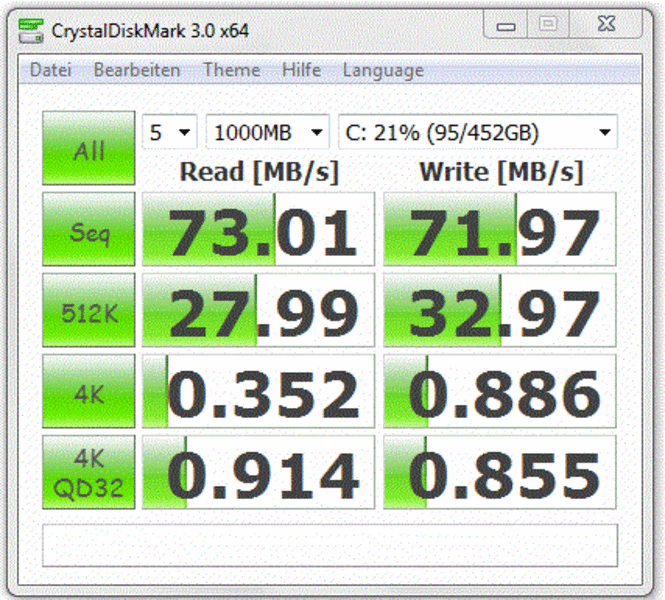Open the Datei menu

[x=50, y=70]
